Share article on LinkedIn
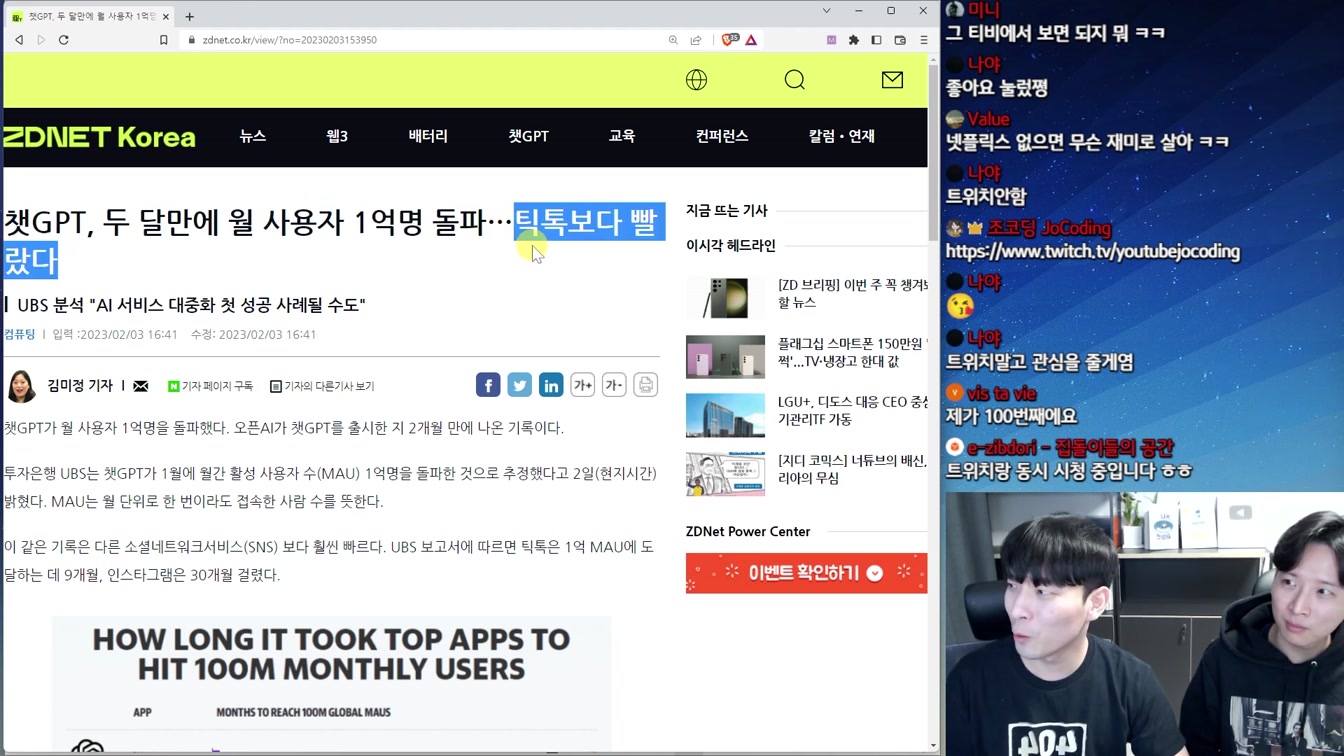 click(551, 385)
